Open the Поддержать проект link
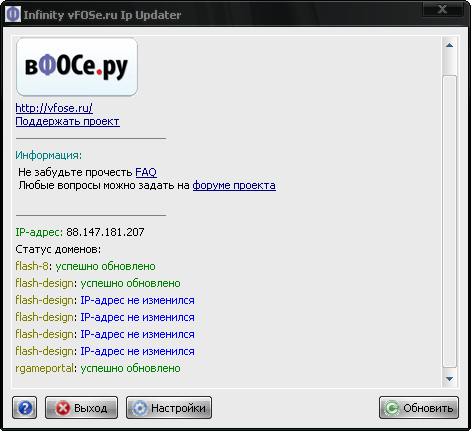The width and height of the screenshot is (471, 431). point(68,121)
